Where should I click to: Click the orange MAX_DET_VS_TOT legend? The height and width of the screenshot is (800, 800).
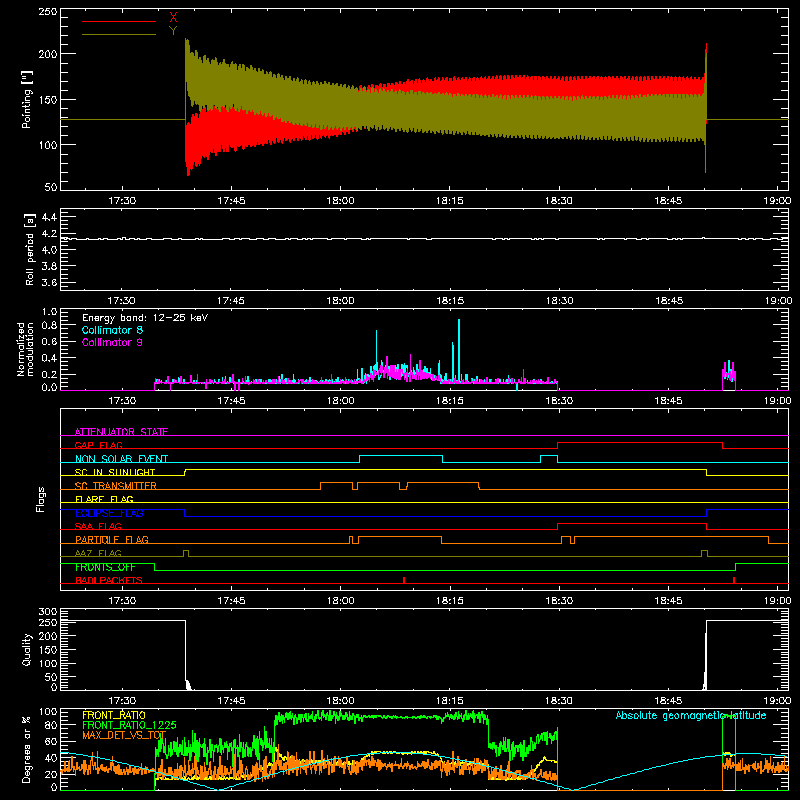[124, 735]
